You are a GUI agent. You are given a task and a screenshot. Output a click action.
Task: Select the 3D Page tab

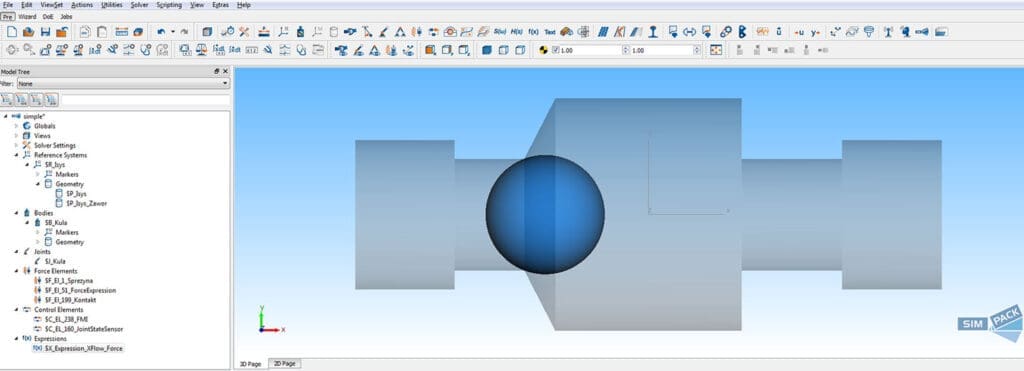click(251, 363)
